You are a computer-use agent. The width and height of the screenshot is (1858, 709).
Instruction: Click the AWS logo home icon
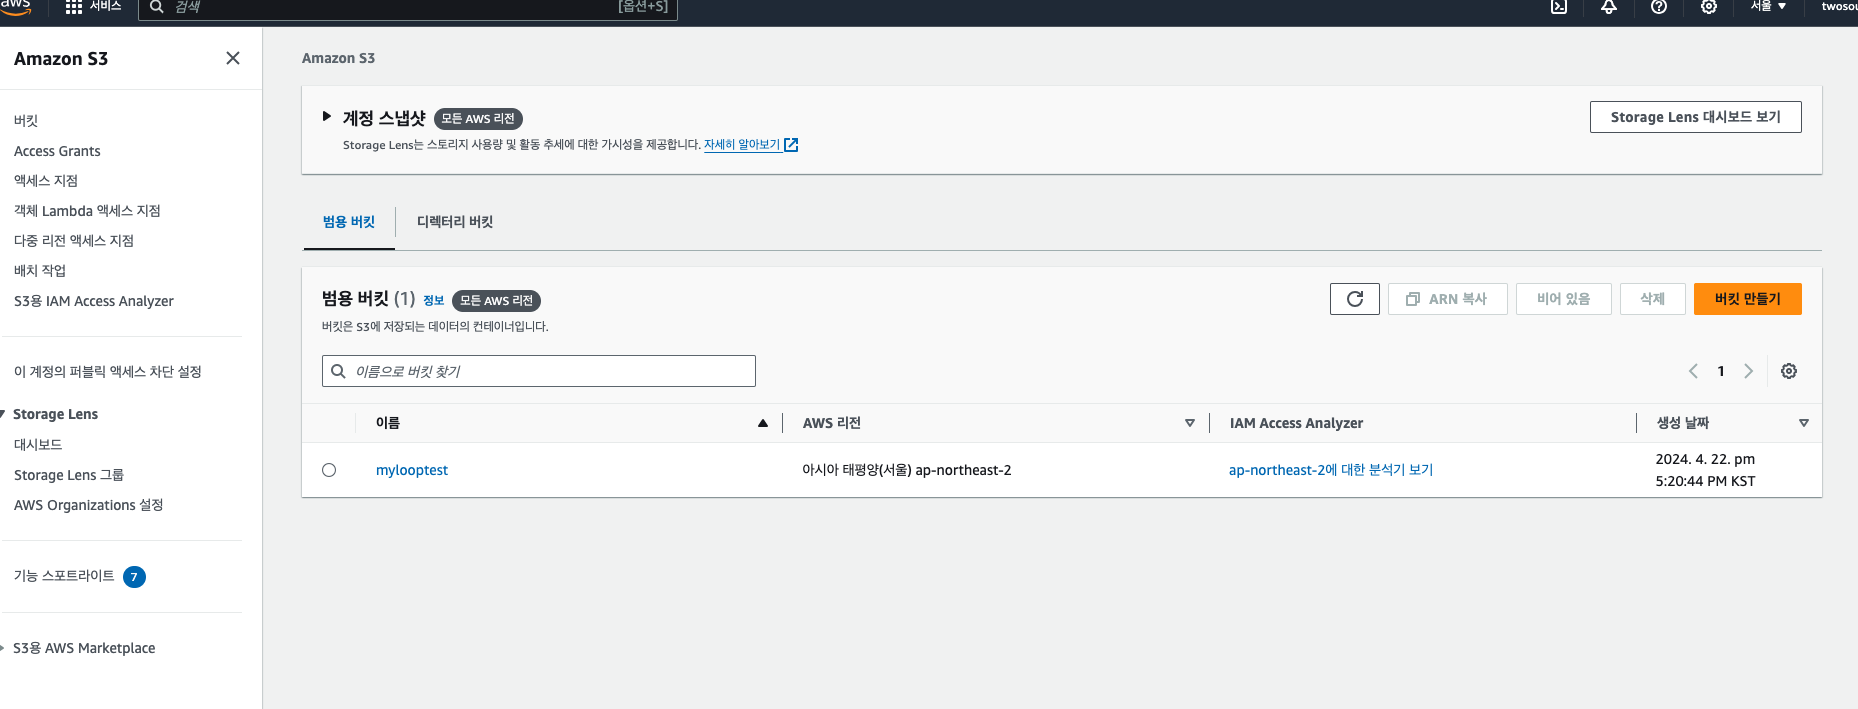coord(15,6)
